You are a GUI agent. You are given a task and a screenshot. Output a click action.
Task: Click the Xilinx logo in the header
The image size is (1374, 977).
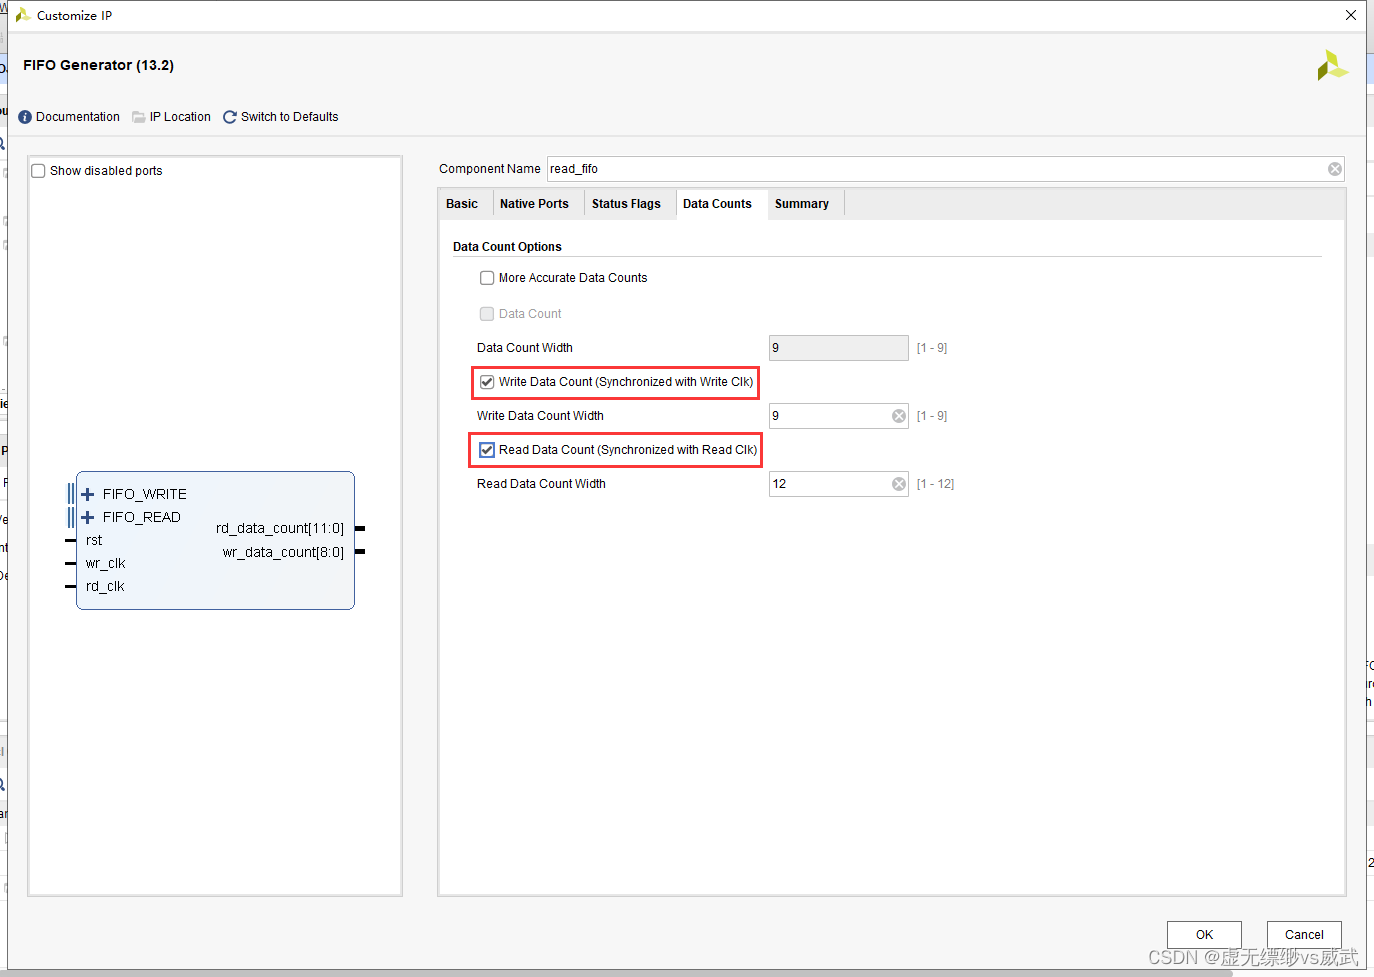click(x=1332, y=66)
